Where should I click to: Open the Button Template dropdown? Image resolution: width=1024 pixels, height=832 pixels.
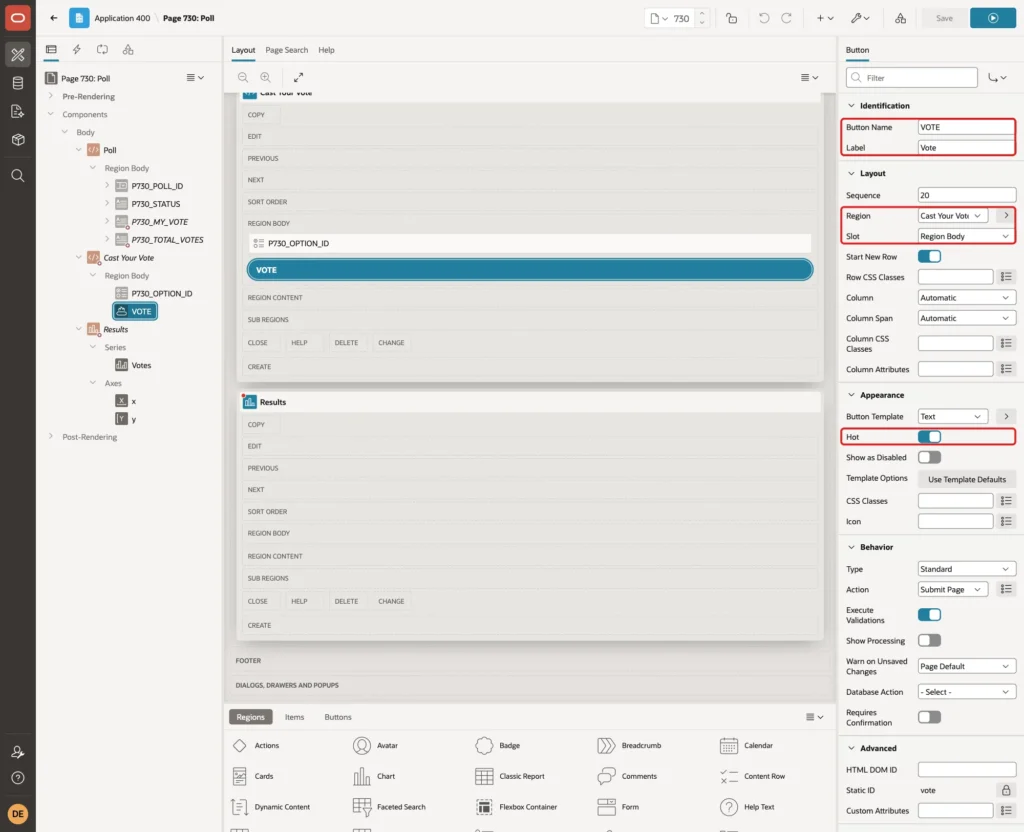click(x=952, y=417)
